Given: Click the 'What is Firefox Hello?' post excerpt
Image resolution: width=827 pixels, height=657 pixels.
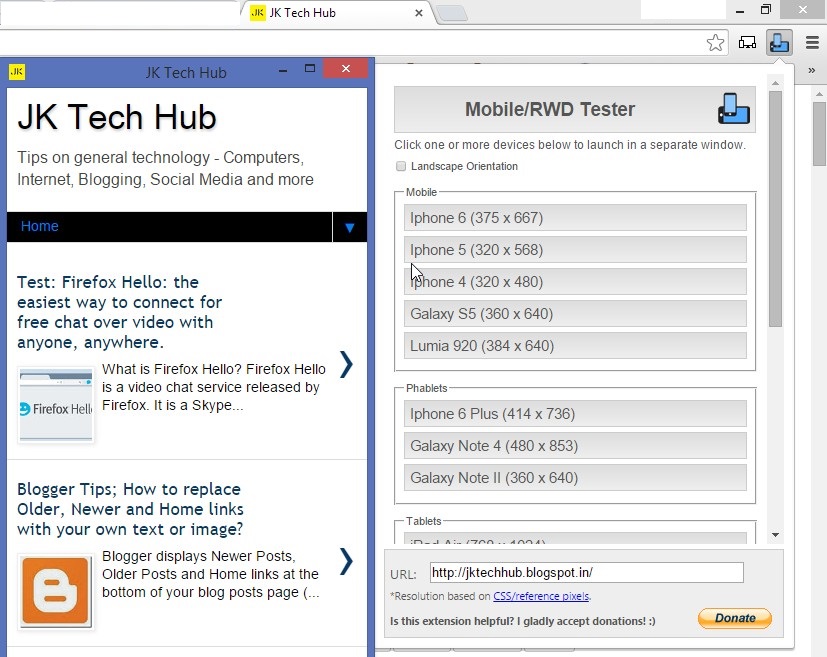Looking at the screenshot, I should pos(214,387).
